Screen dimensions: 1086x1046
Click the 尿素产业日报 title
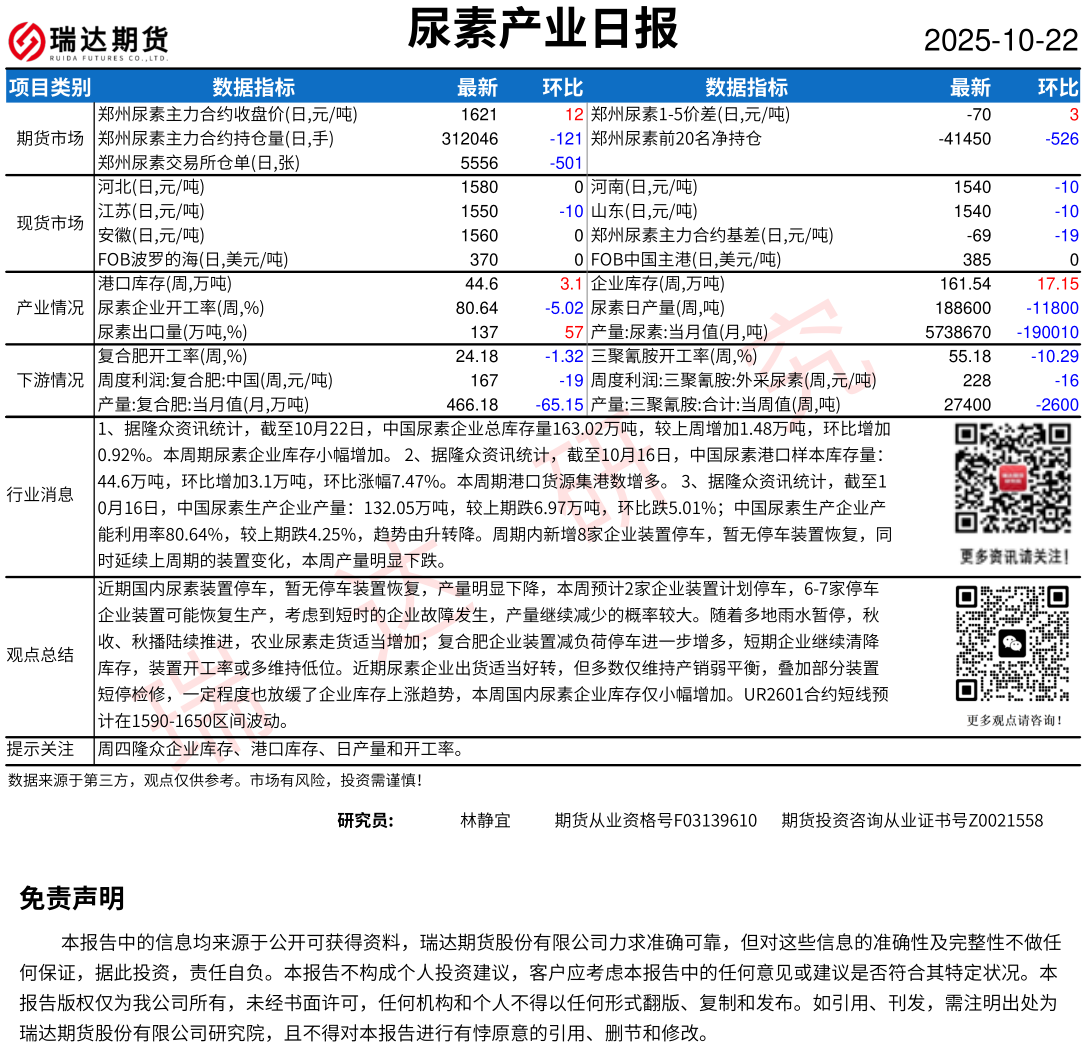pyautogui.click(x=542, y=29)
